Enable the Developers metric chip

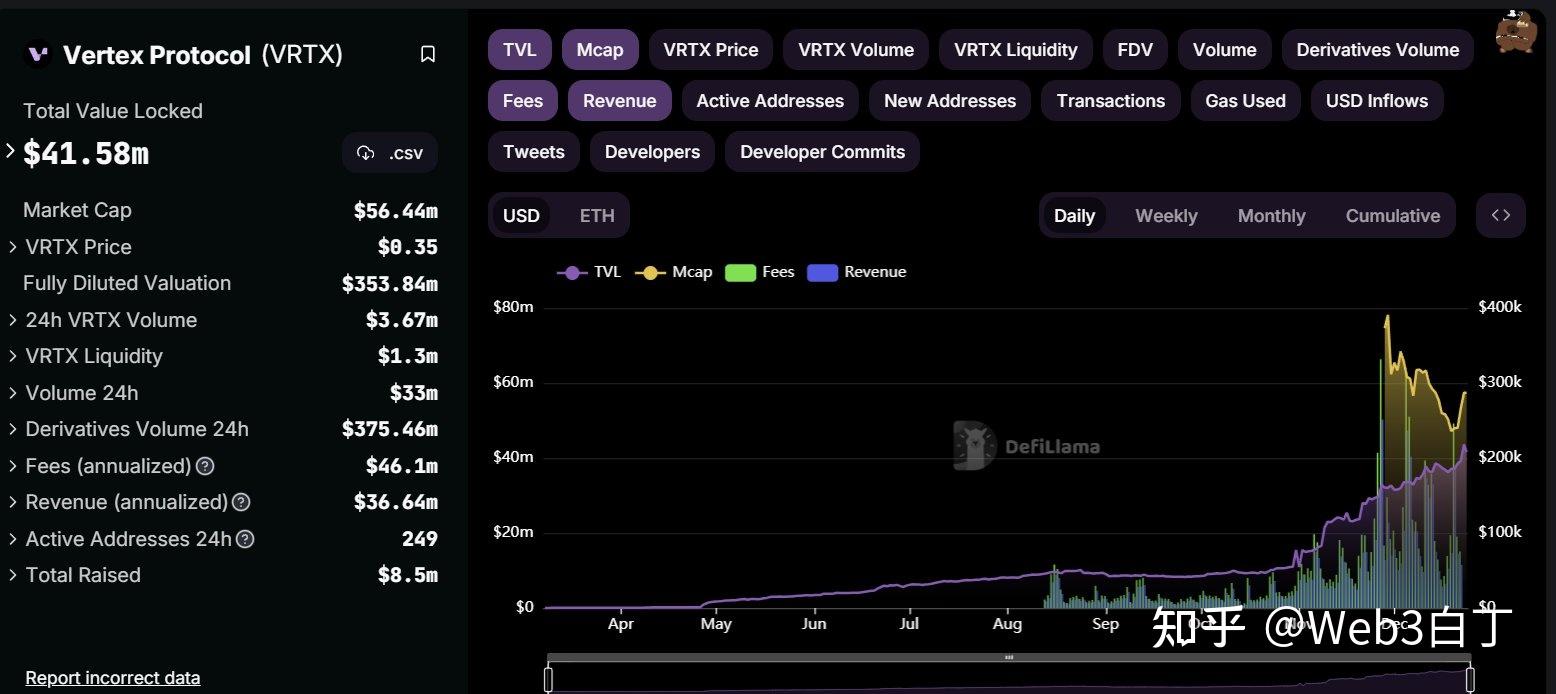(652, 152)
